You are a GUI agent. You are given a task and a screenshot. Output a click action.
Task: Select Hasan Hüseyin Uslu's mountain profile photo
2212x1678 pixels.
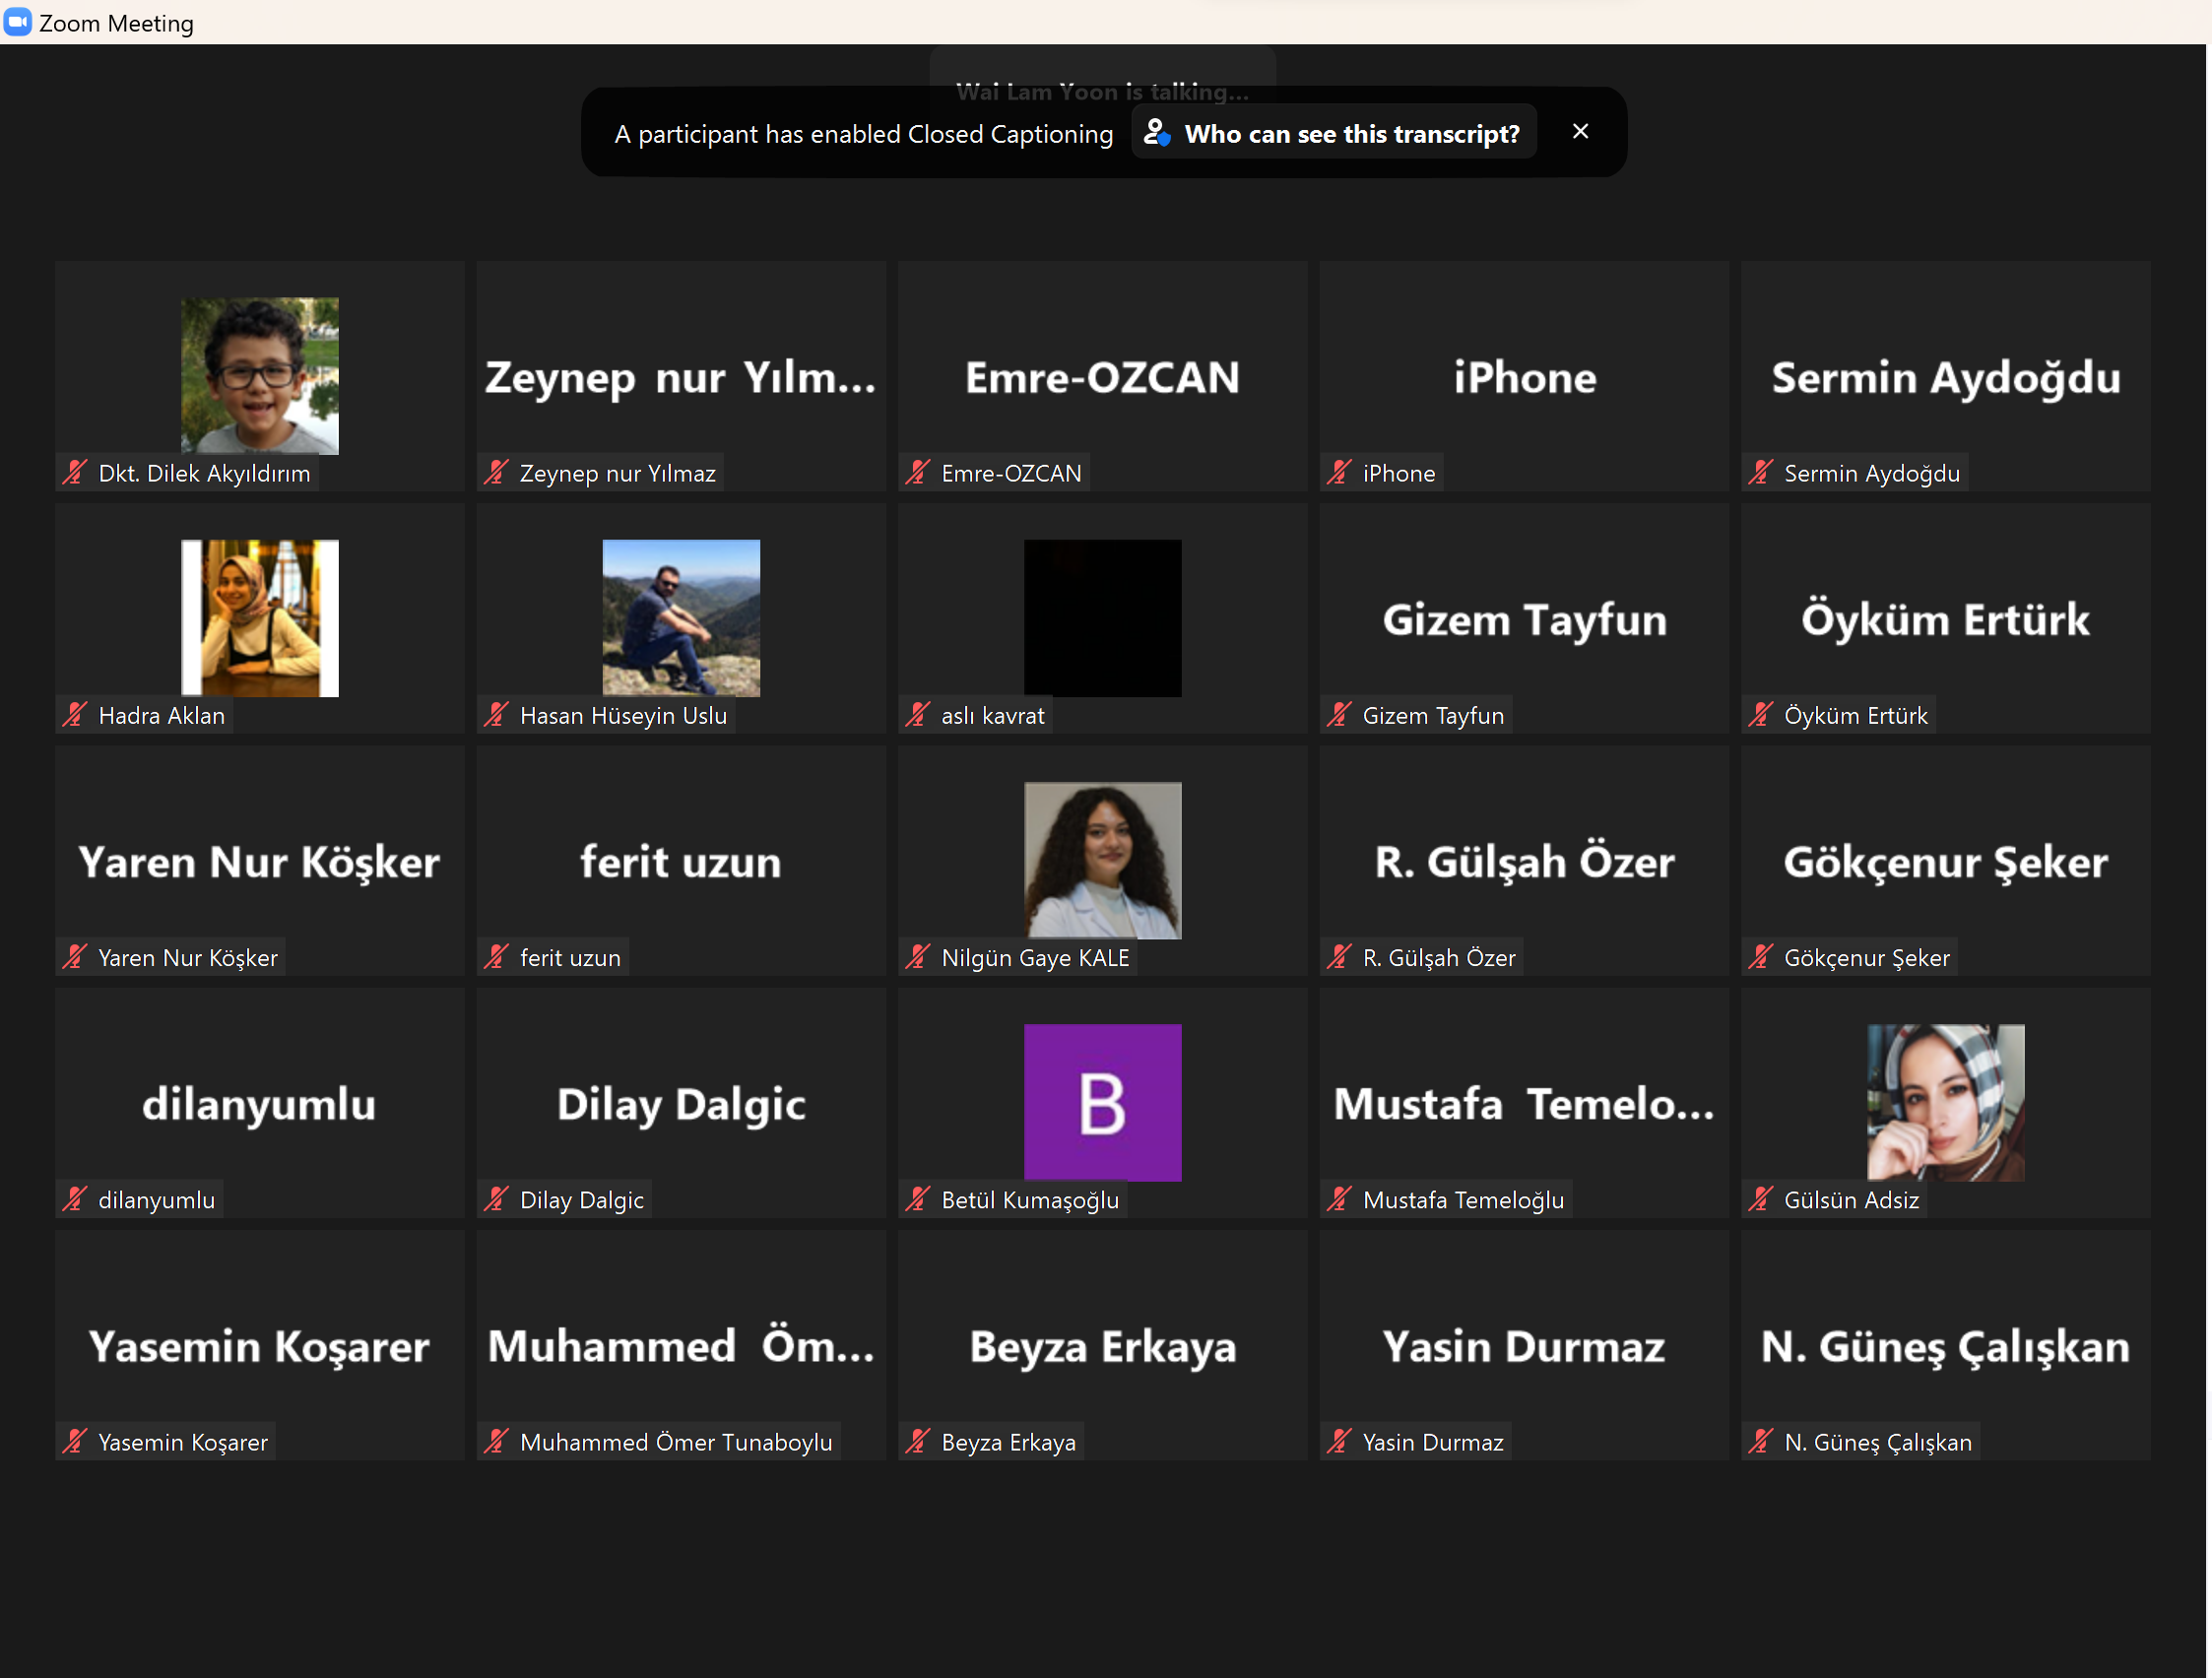tap(681, 617)
